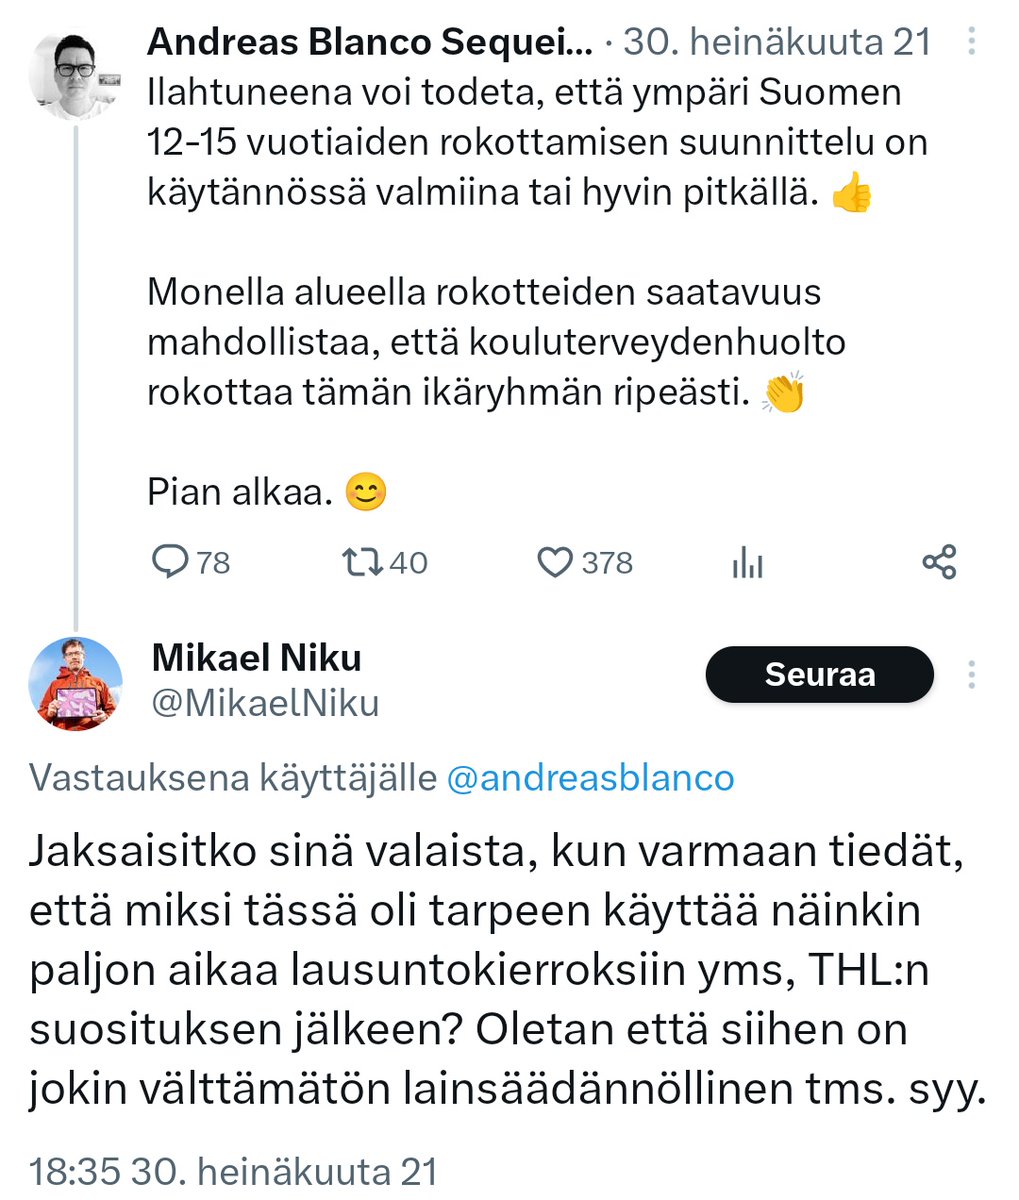Click the @MikaelNiku handle
This screenshot has height=1200, width=1019.
[x=265, y=703]
